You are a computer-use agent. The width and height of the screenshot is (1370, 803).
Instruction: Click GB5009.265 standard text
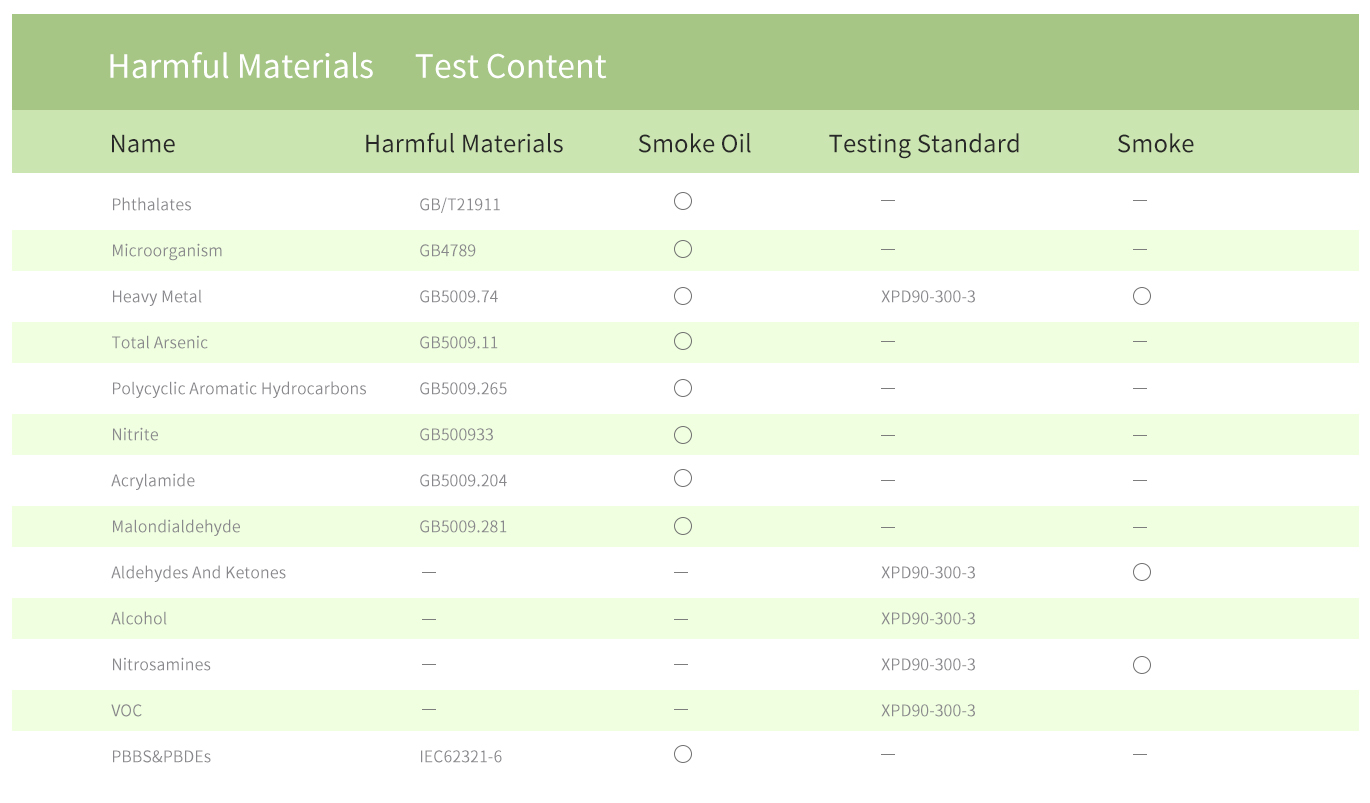pos(463,388)
